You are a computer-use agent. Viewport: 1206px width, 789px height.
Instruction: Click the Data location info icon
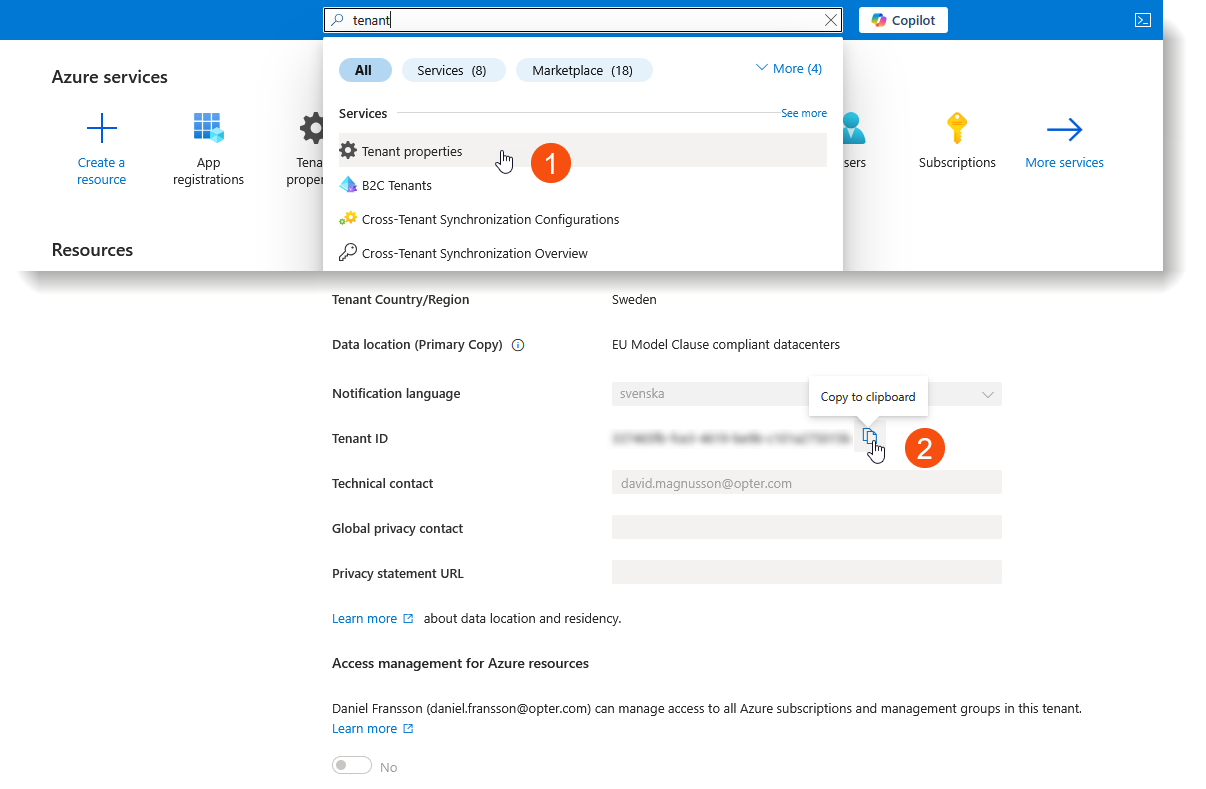[518, 345]
